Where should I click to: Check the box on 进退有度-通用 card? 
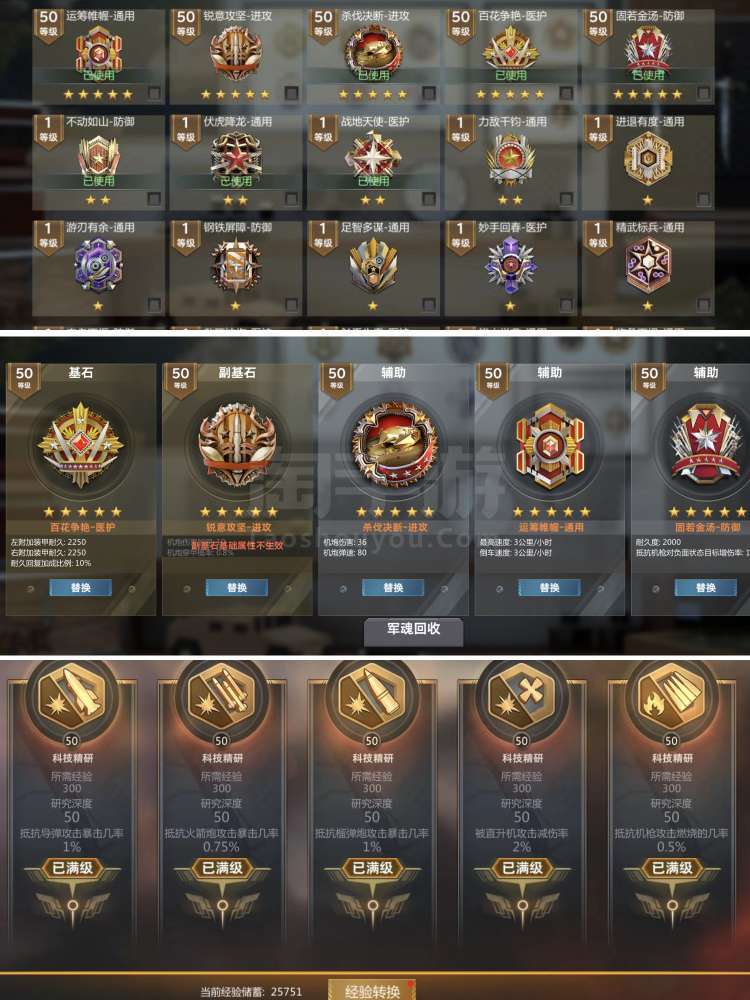[703, 200]
